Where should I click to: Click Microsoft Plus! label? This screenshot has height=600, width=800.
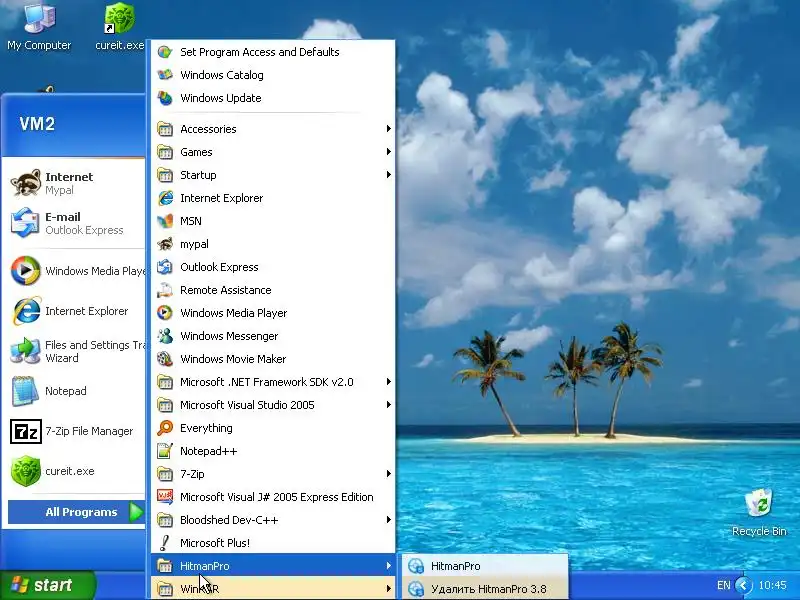[x=215, y=543]
